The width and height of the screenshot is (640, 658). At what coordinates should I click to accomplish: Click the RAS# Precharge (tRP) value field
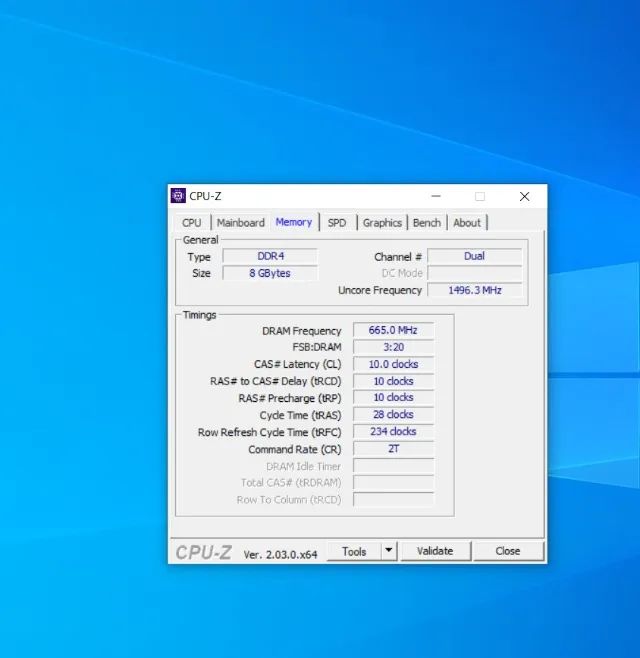(393, 397)
